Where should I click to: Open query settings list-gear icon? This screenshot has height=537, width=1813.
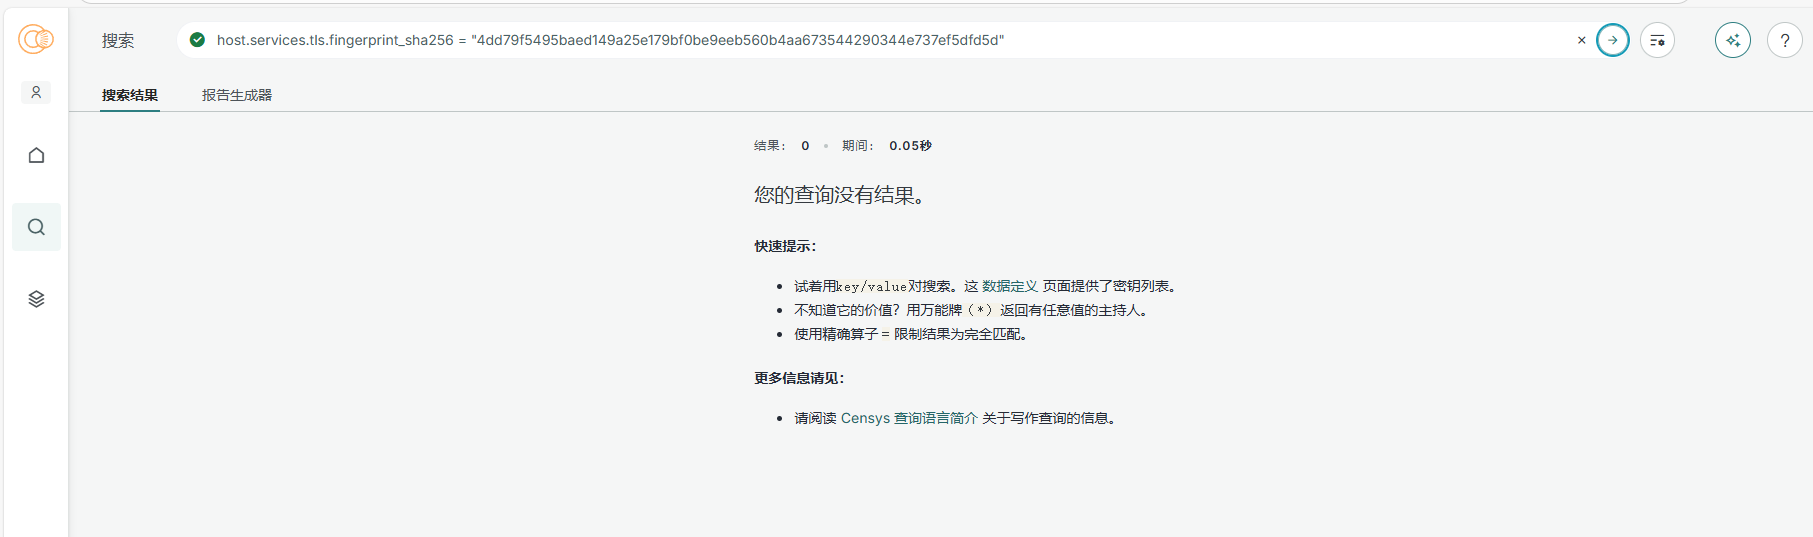[x=1657, y=40]
